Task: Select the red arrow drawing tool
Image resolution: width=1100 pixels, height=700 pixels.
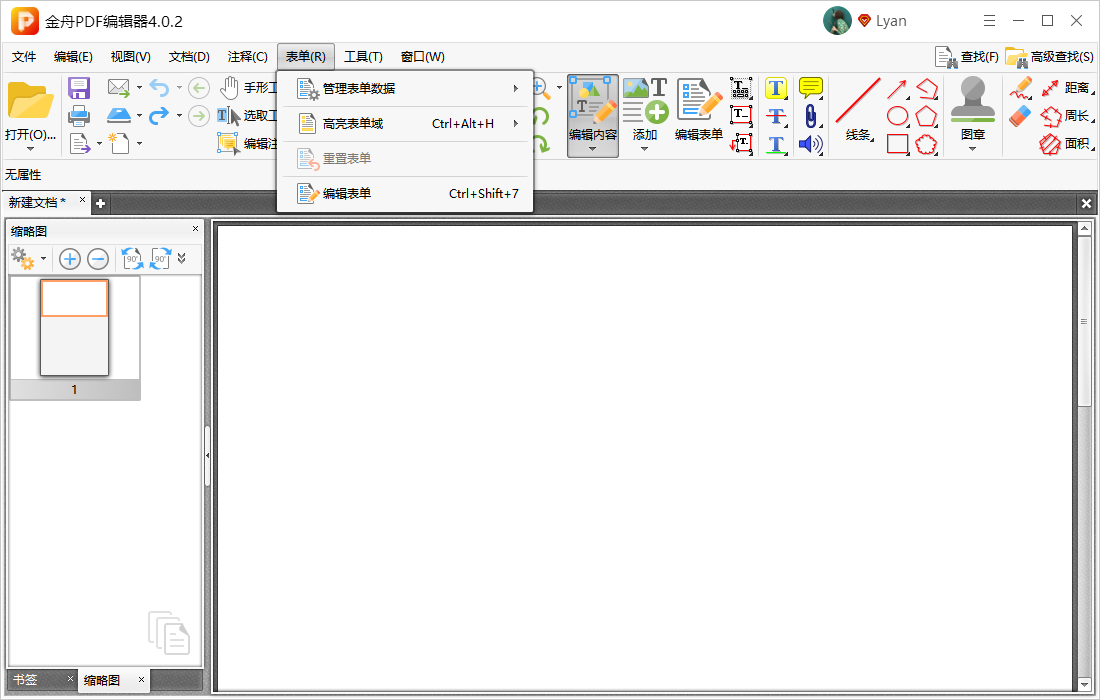Action: pyautogui.click(x=897, y=88)
